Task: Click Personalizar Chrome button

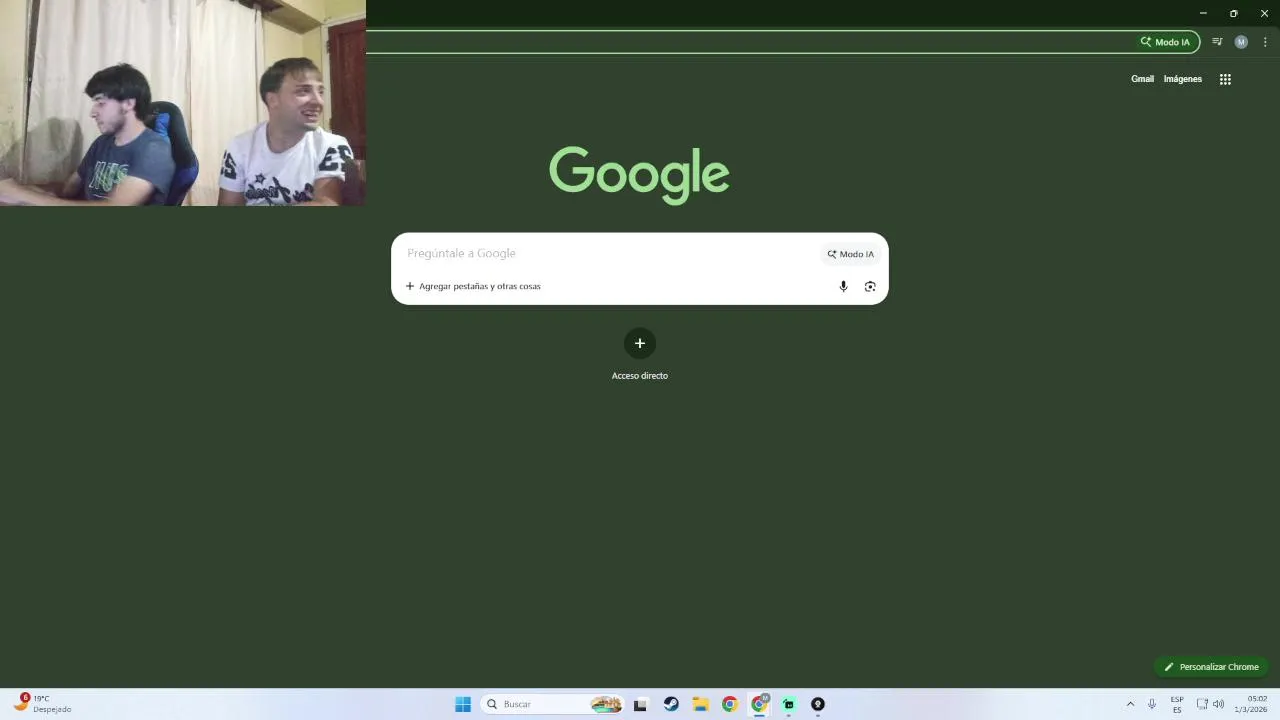Action: tap(1211, 667)
